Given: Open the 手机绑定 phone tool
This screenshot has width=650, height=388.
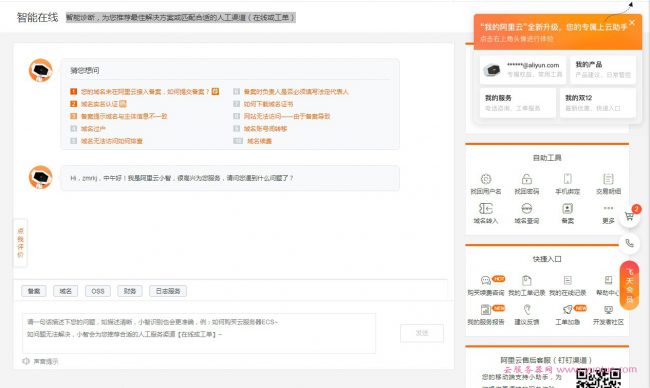Looking at the screenshot, I should [568, 184].
